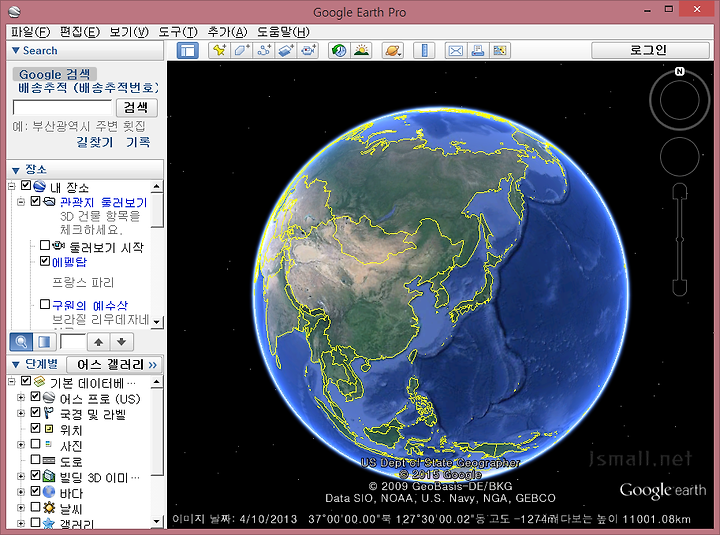Collapse the 관광지 둘러보기 tree node

click(x=21, y=201)
